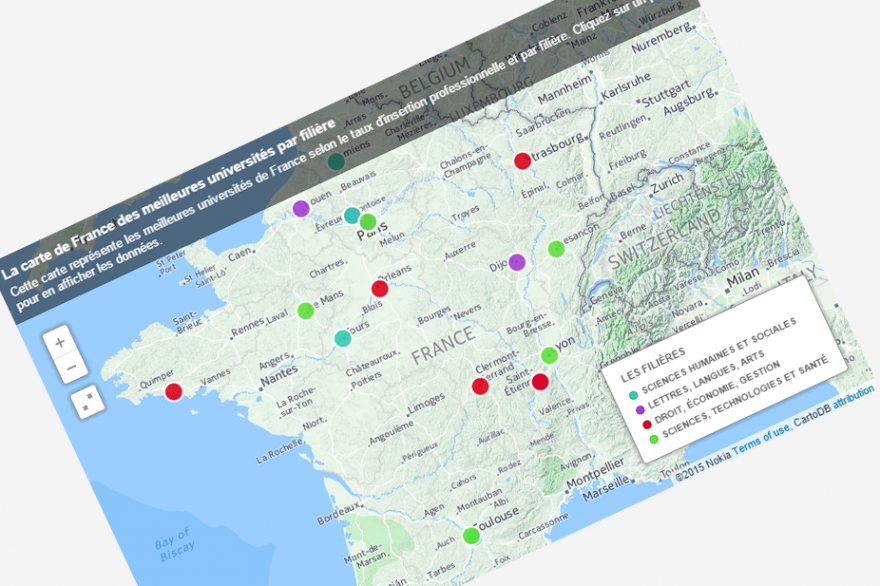Click the dark teal marker near Amiens
Screen dimensions: 880x586
336,161
